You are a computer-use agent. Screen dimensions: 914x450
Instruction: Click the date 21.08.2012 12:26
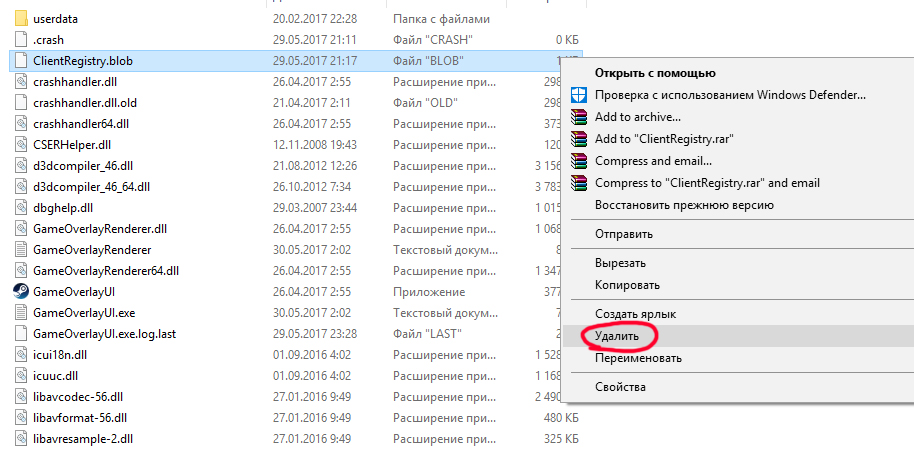click(x=315, y=166)
